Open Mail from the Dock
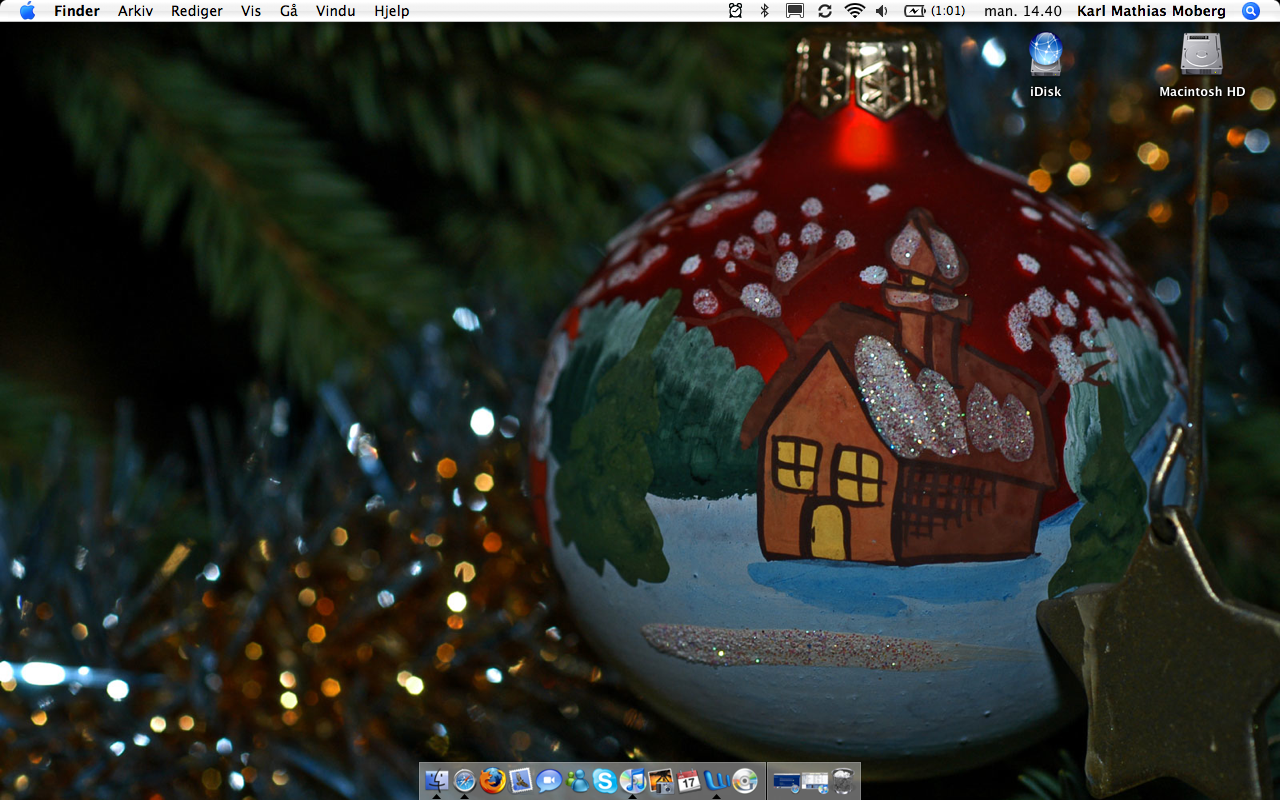The image size is (1280, 800). [x=521, y=780]
